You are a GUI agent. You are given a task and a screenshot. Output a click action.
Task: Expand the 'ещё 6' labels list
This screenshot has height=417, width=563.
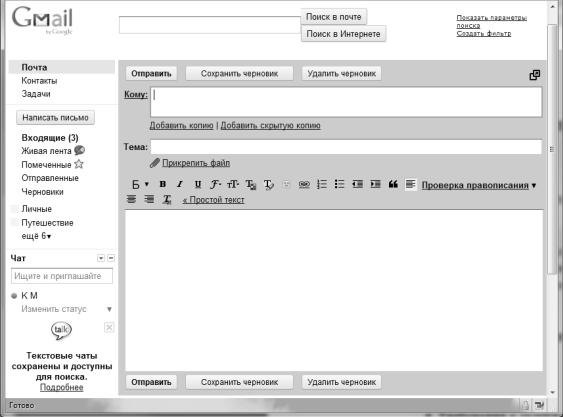[x=36, y=236]
